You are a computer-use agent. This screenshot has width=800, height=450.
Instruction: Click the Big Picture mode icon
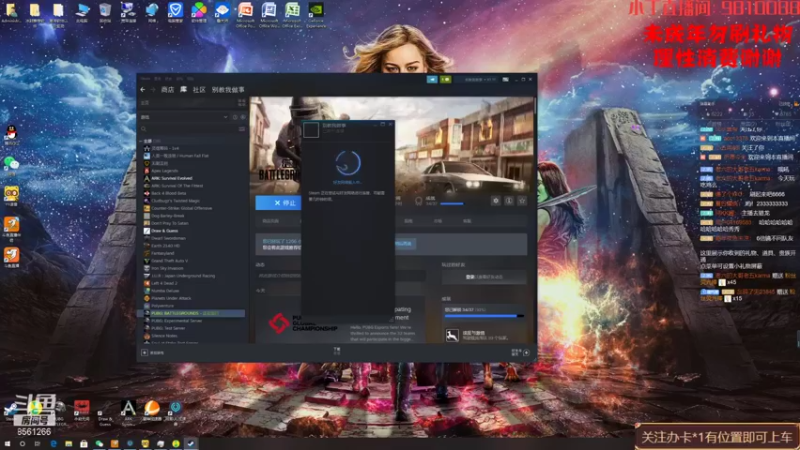506,80
